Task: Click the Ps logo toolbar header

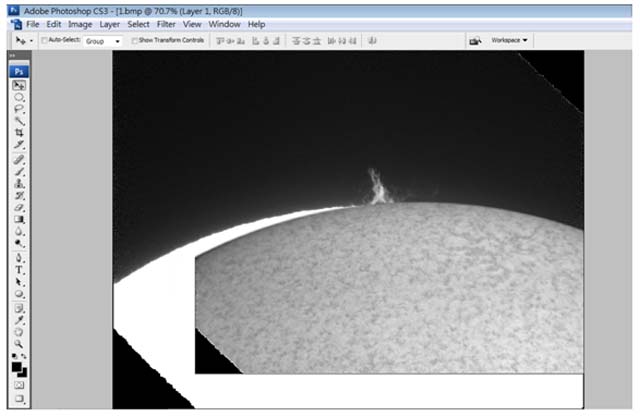Action: (x=19, y=72)
